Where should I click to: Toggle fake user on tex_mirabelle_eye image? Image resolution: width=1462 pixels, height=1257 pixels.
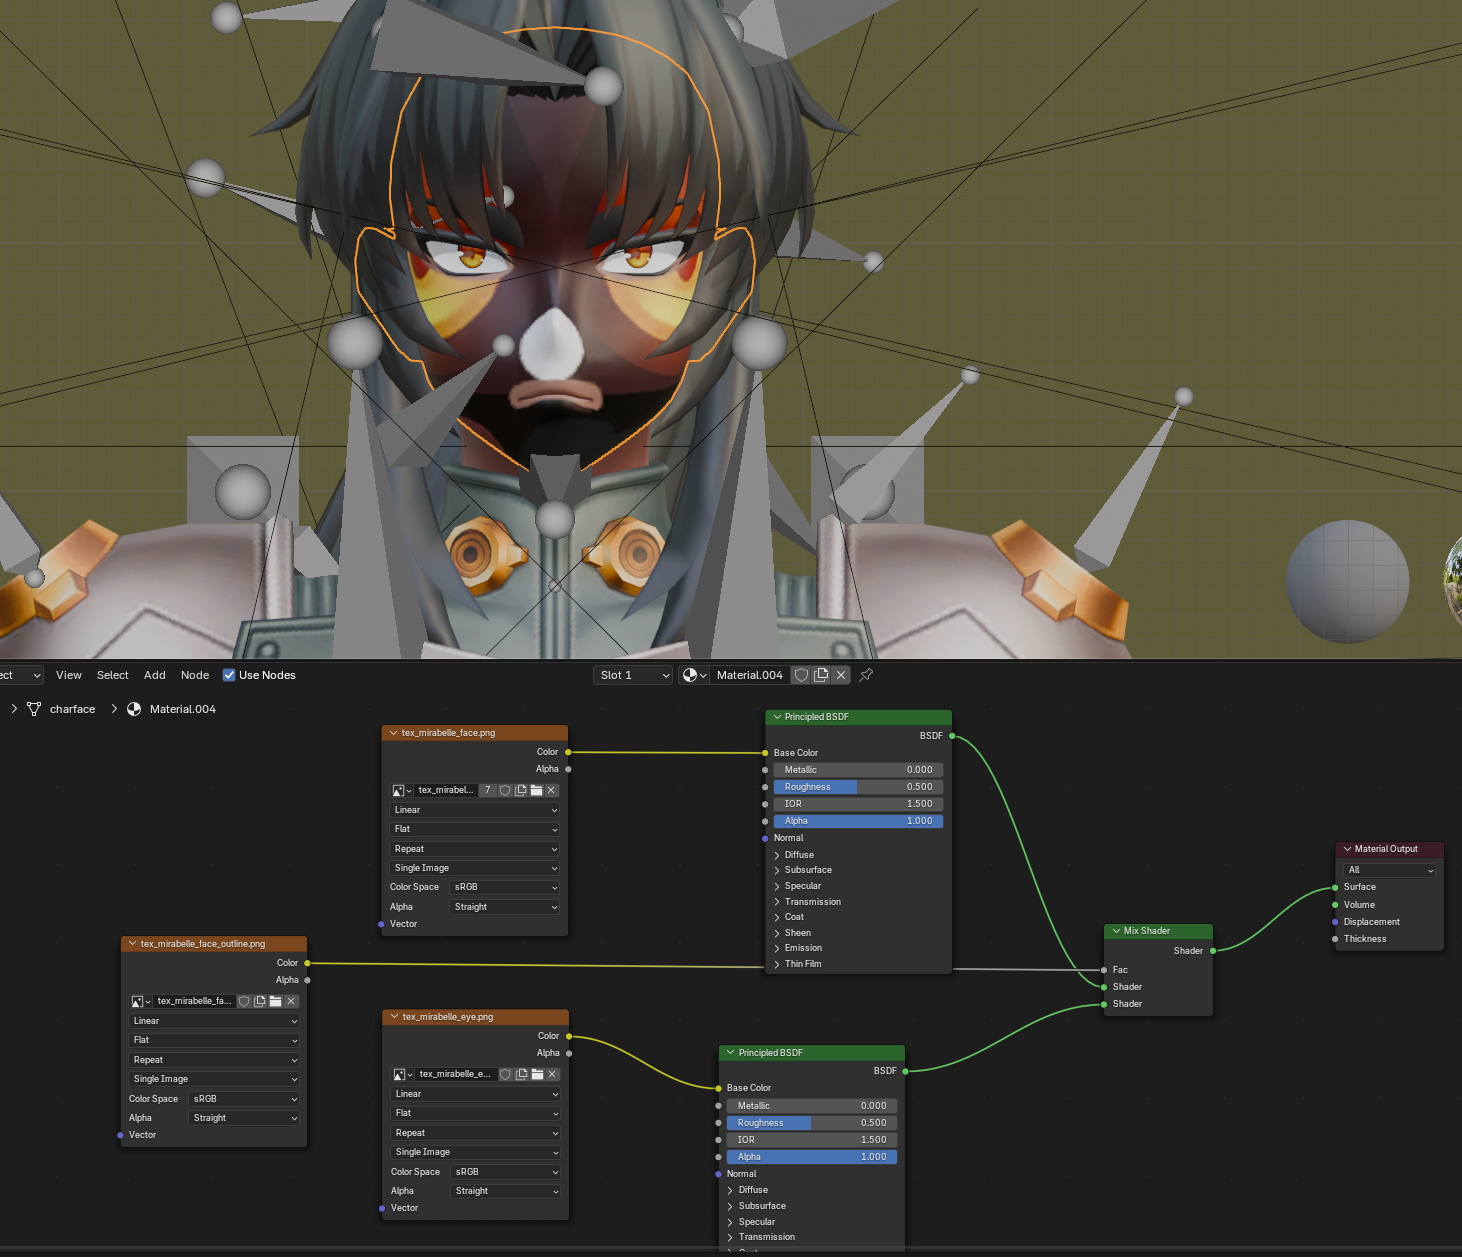[506, 1074]
